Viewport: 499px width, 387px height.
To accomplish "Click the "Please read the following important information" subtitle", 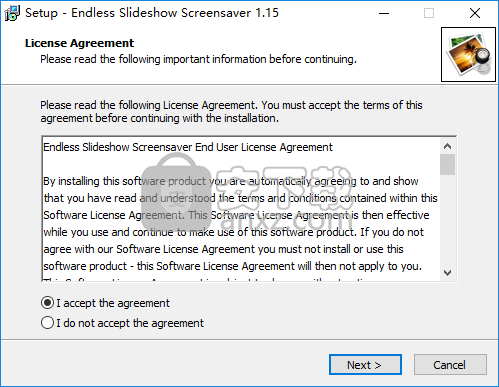I will pyautogui.click(x=198, y=59).
